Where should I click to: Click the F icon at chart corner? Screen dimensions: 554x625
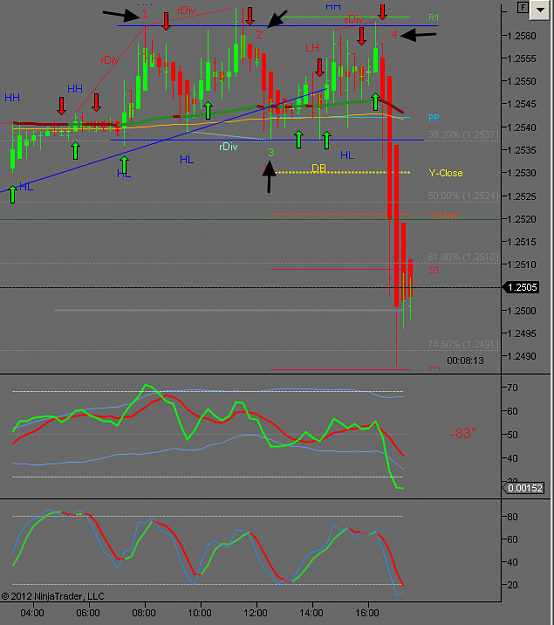click(x=522, y=8)
